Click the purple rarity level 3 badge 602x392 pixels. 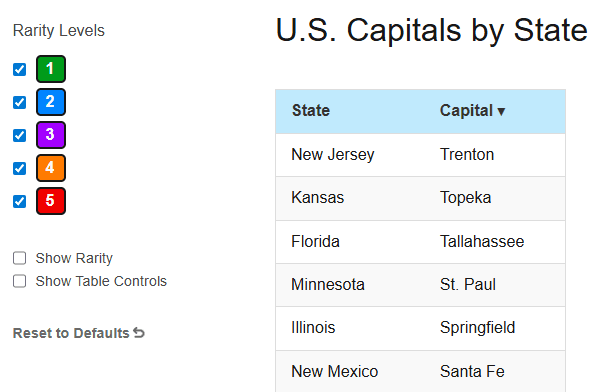click(51, 135)
